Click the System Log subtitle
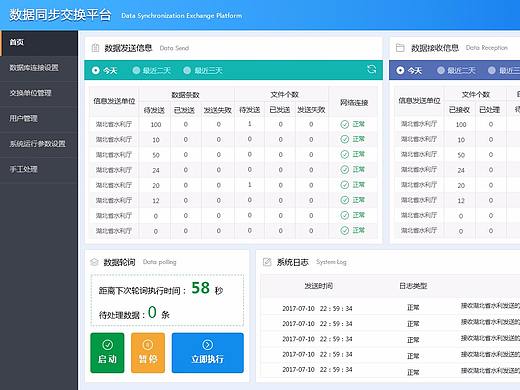520x390 pixels. click(x=331, y=262)
